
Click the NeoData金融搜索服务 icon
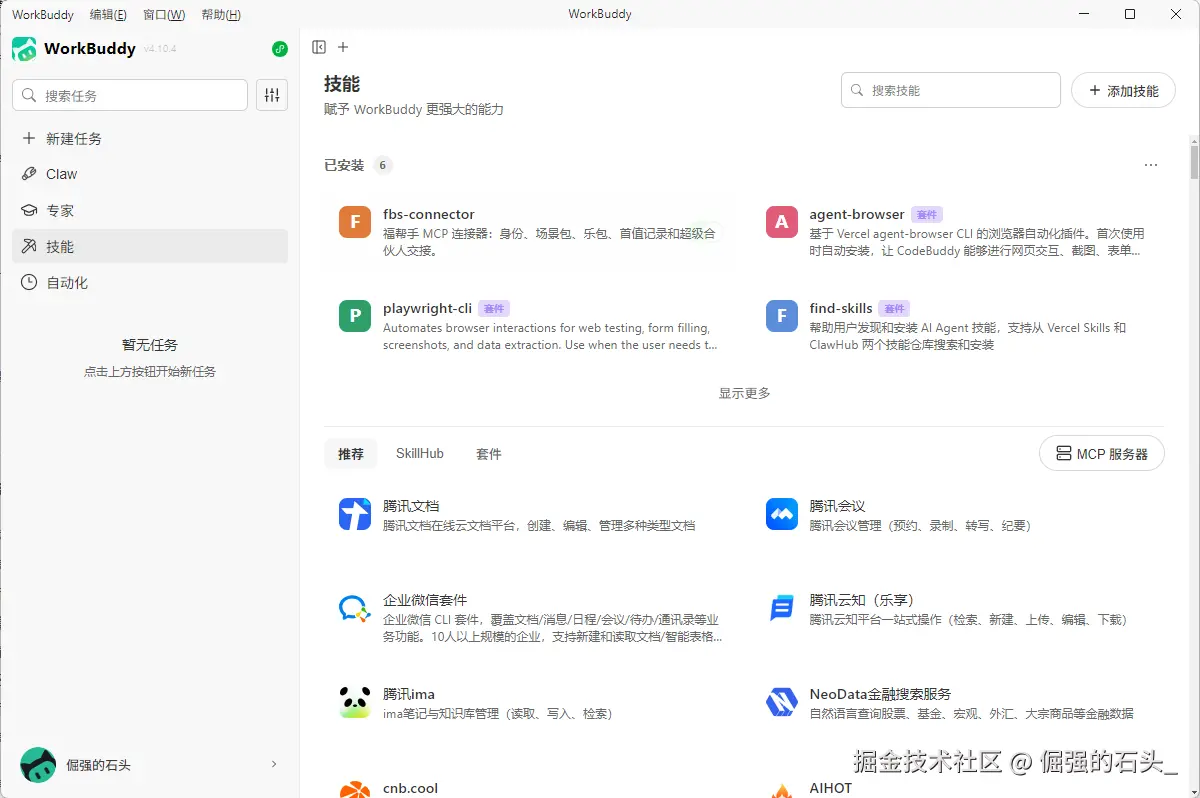point(782,702)
